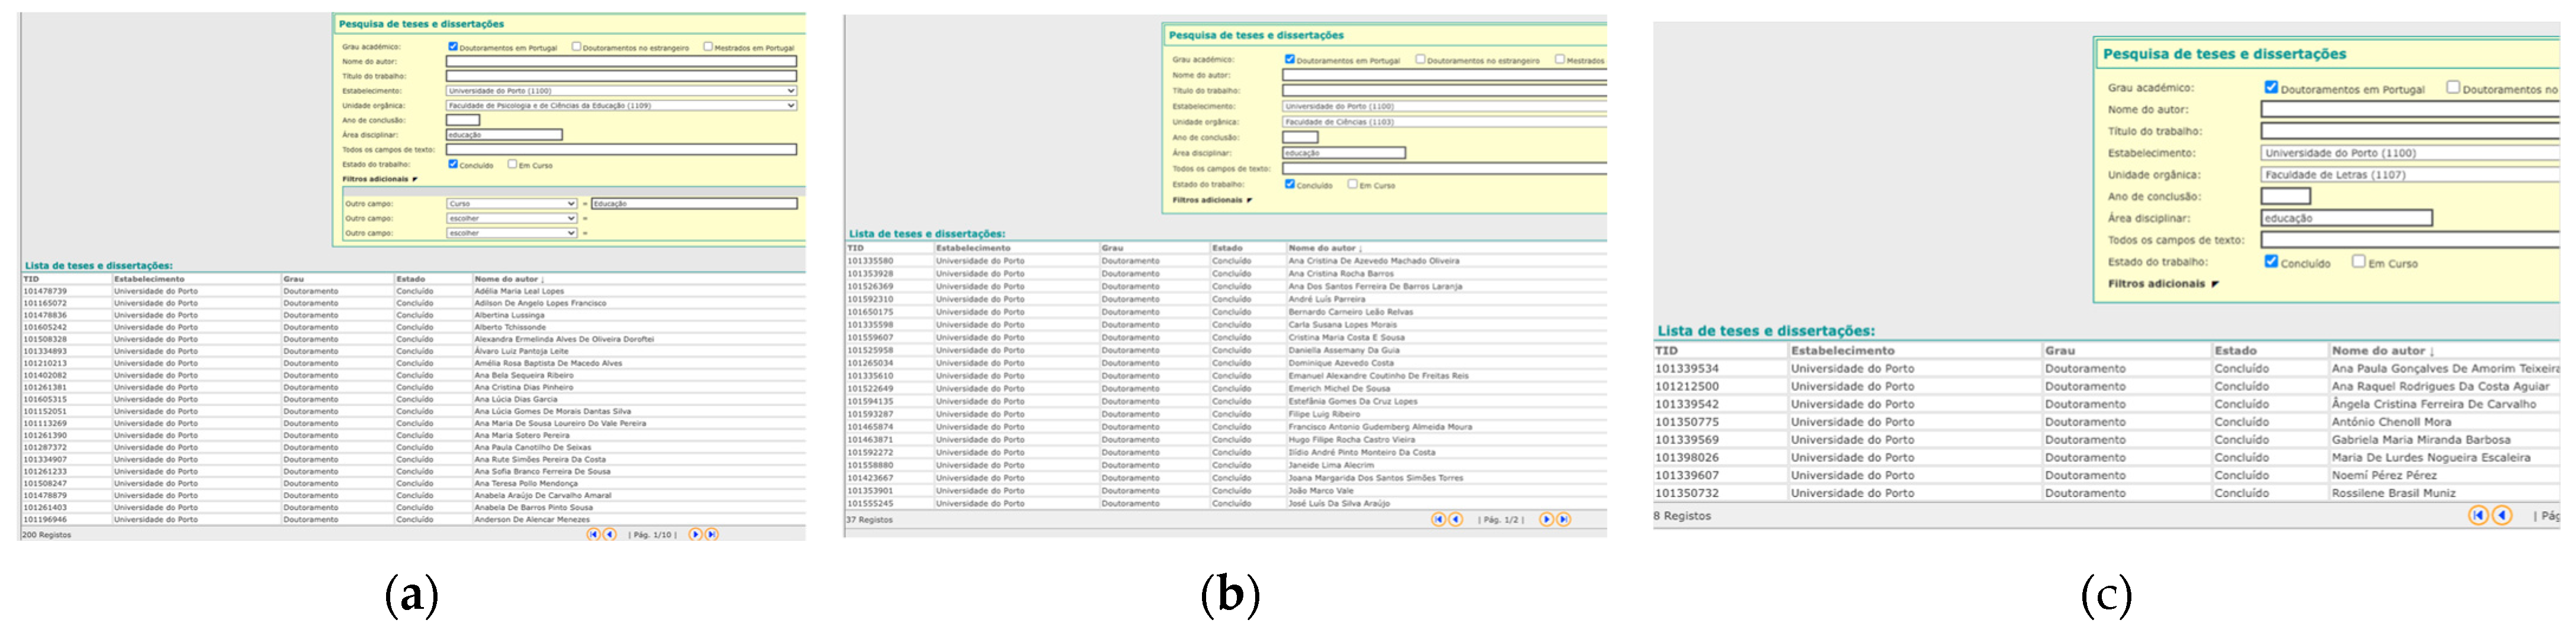Click previous page arrow in panel (a)
This screenshot has height=636, width=2576.
(x=609, y=534)
